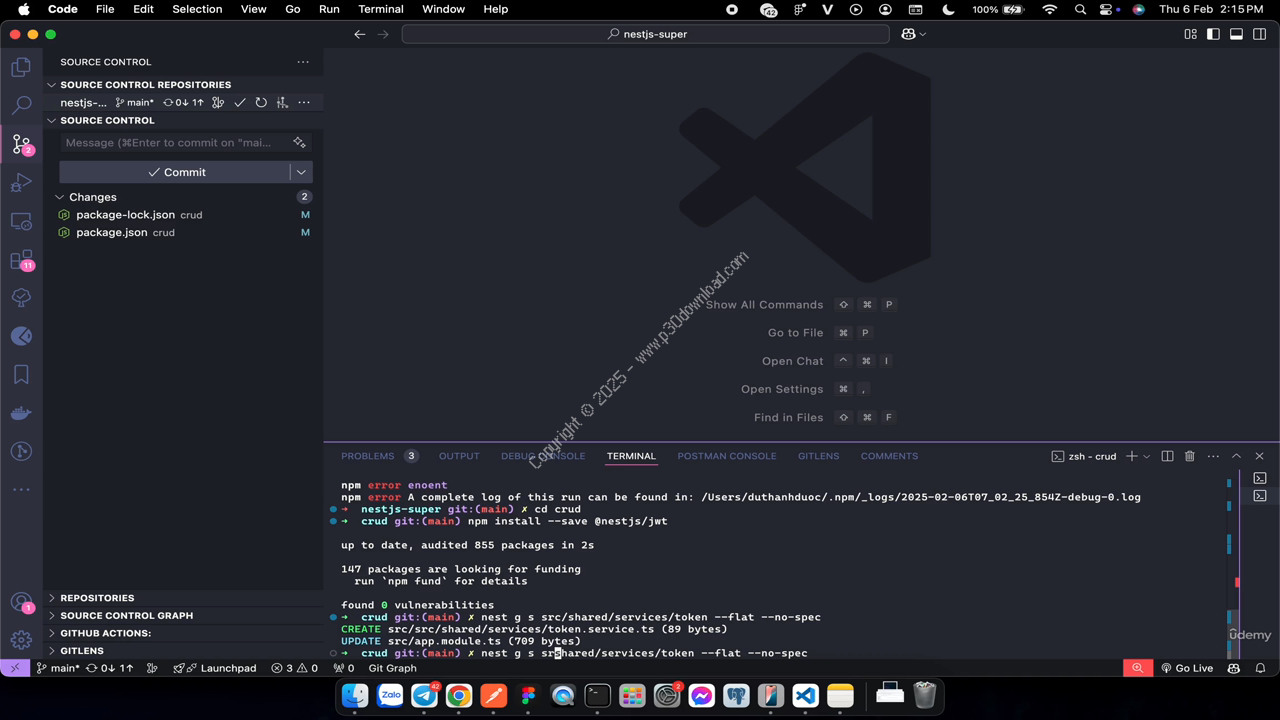The width and height of the screenshot is (1280, 720).
Task: Click the nestjs-super search command center
Action: point(646,34)
